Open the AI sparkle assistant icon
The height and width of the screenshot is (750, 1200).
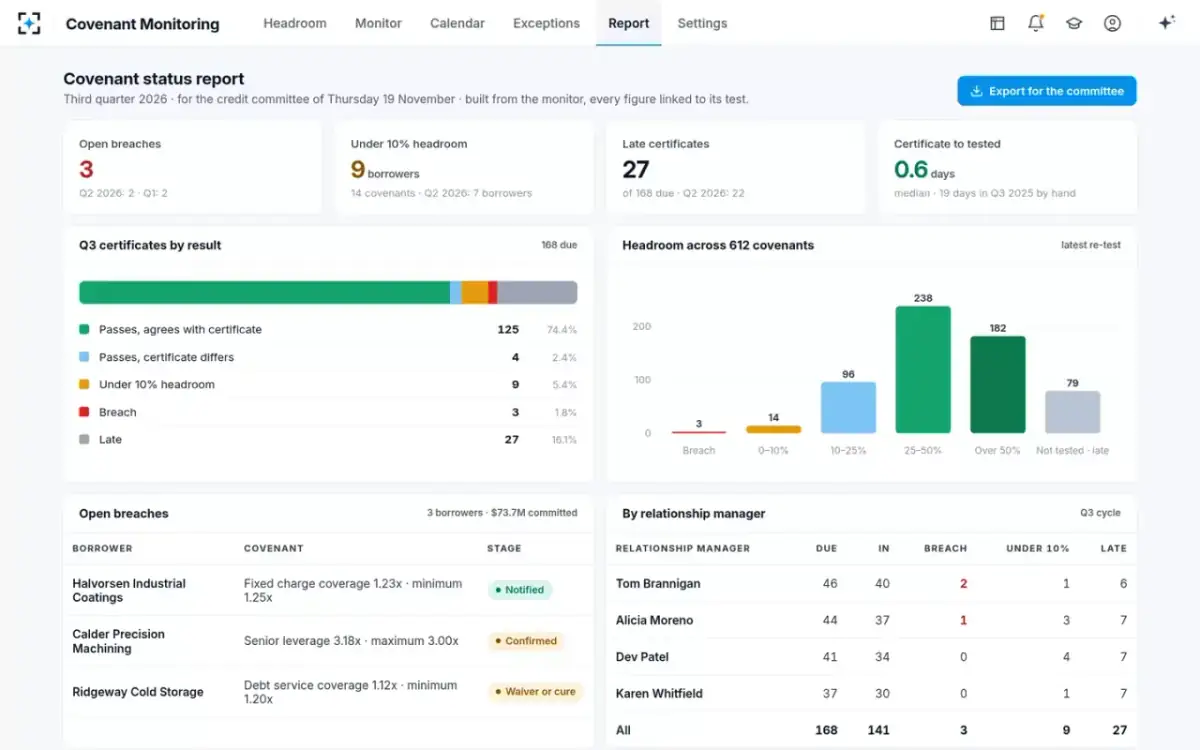click(1166, 23)
